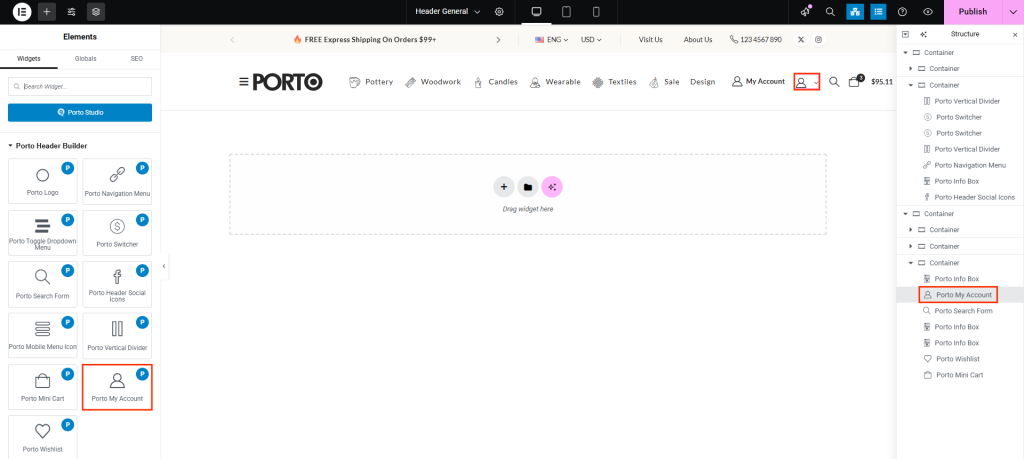Click the Elementor logo in the top bar
Image resolution: width=1024 pixels, height=459 pixels.
pyautogui.click(x=20, y=12)
